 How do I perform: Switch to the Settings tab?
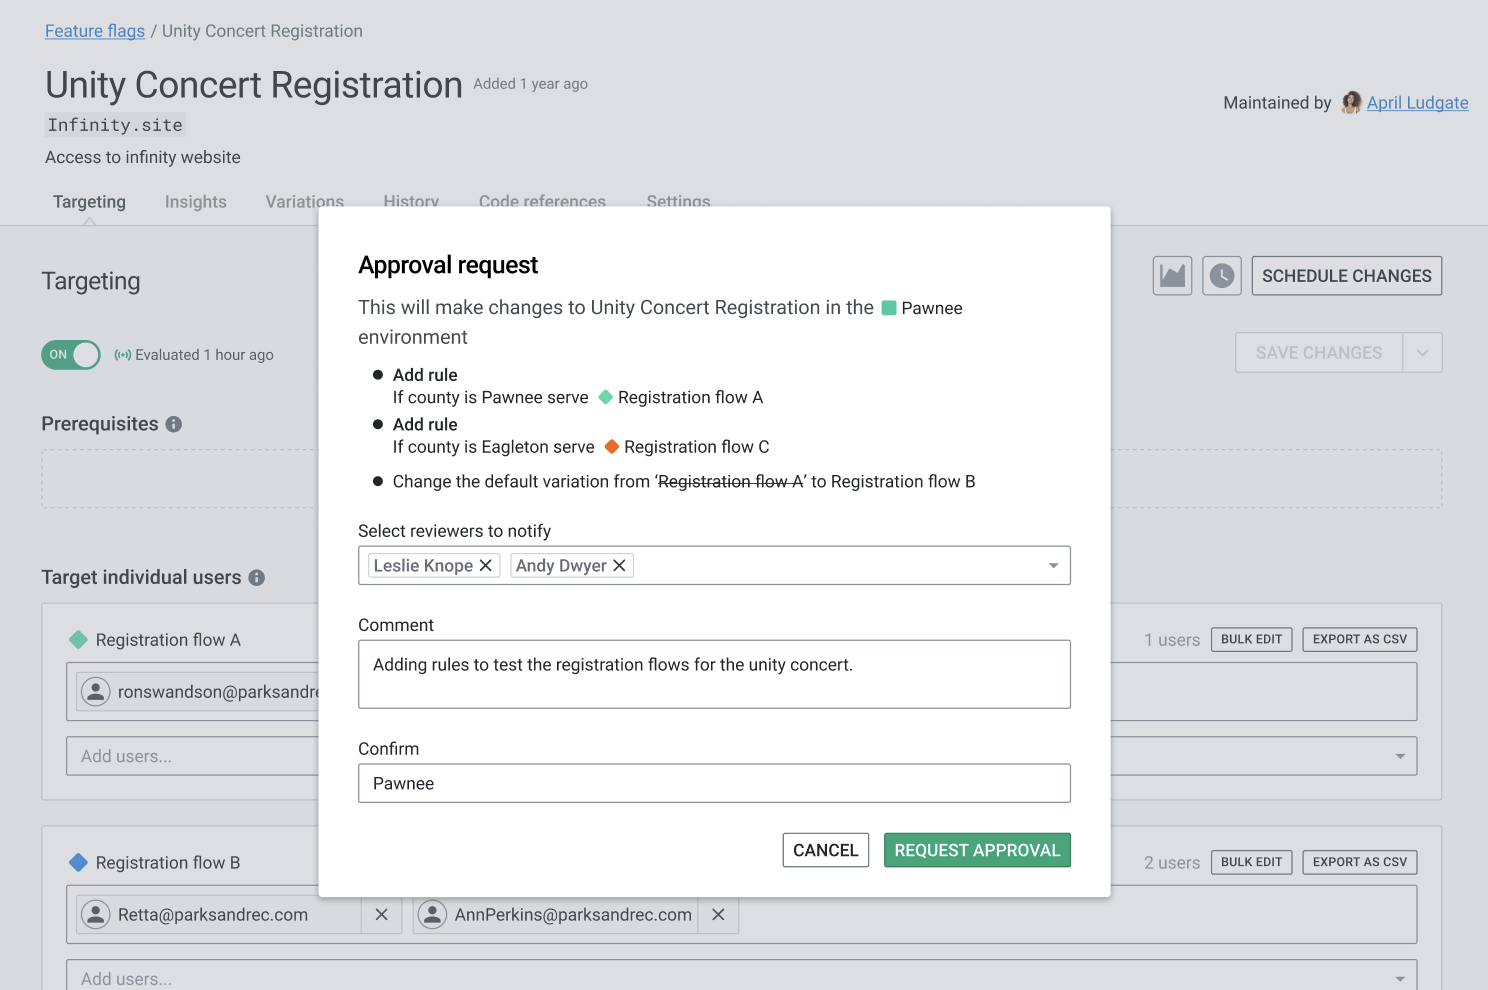(x=678, y=201)
